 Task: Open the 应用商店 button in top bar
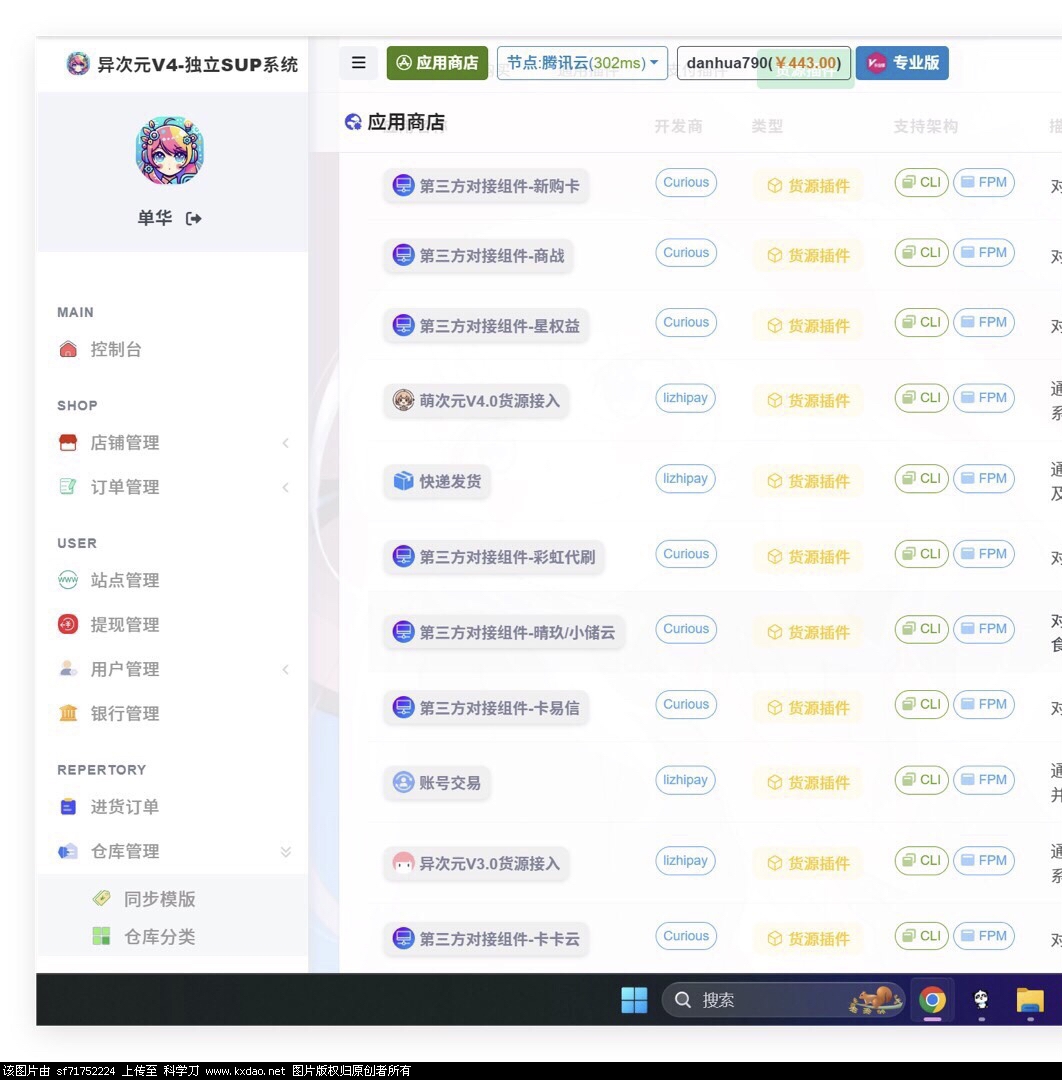437,63
